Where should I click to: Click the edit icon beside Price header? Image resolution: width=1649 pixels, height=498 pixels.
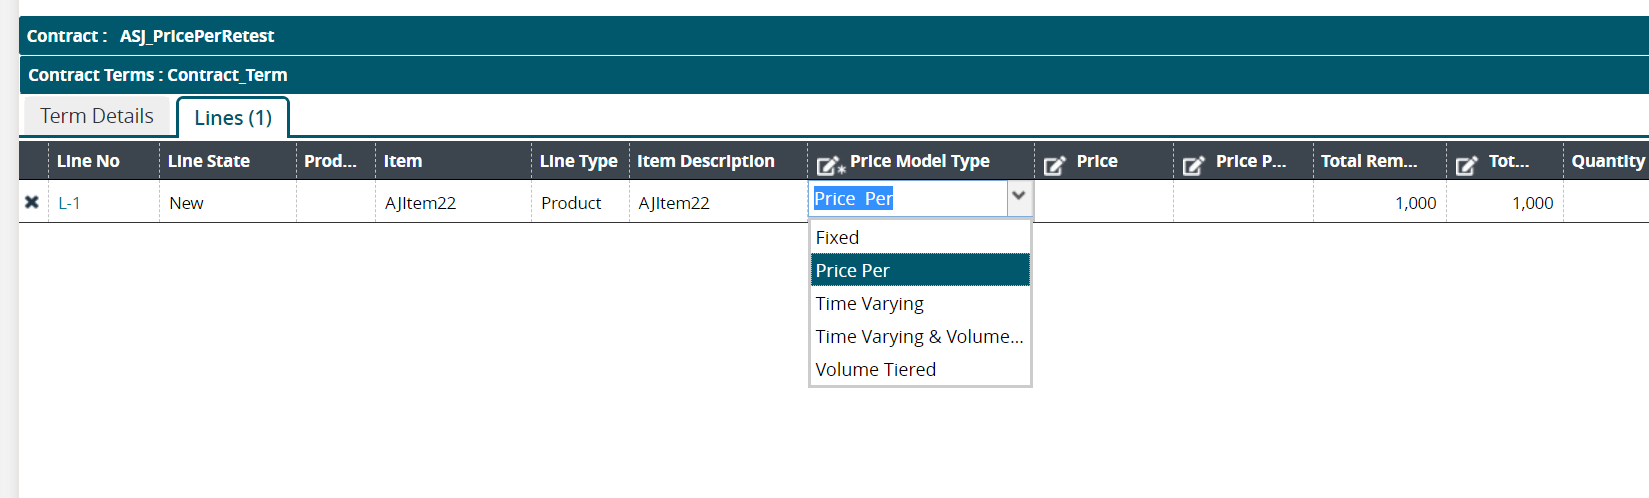1054,165
